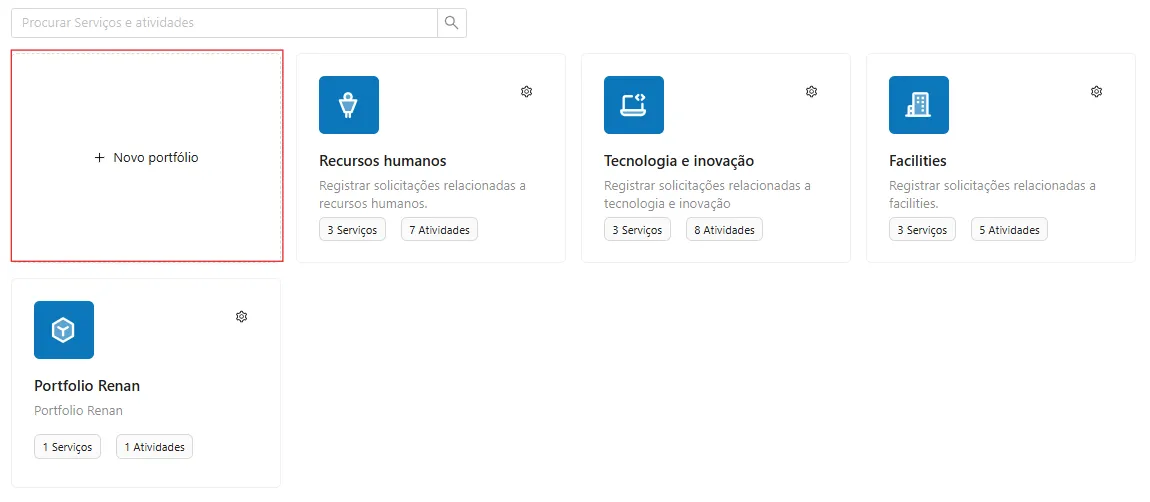Open the Portfolio Renan settings gear
Viewport: 1150px width, 502px height.
[x=241, y=316]
